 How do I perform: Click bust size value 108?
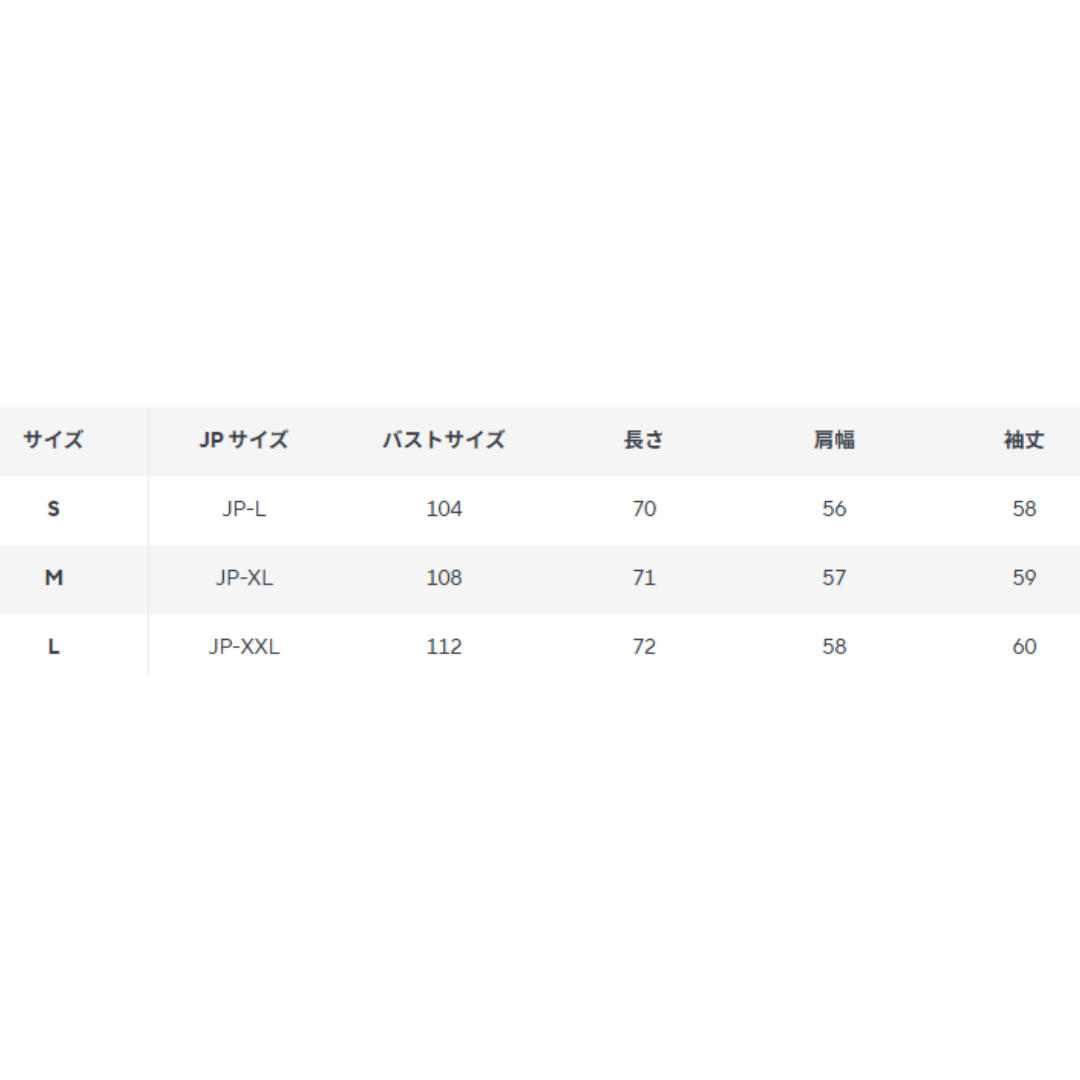pos(444,578)
